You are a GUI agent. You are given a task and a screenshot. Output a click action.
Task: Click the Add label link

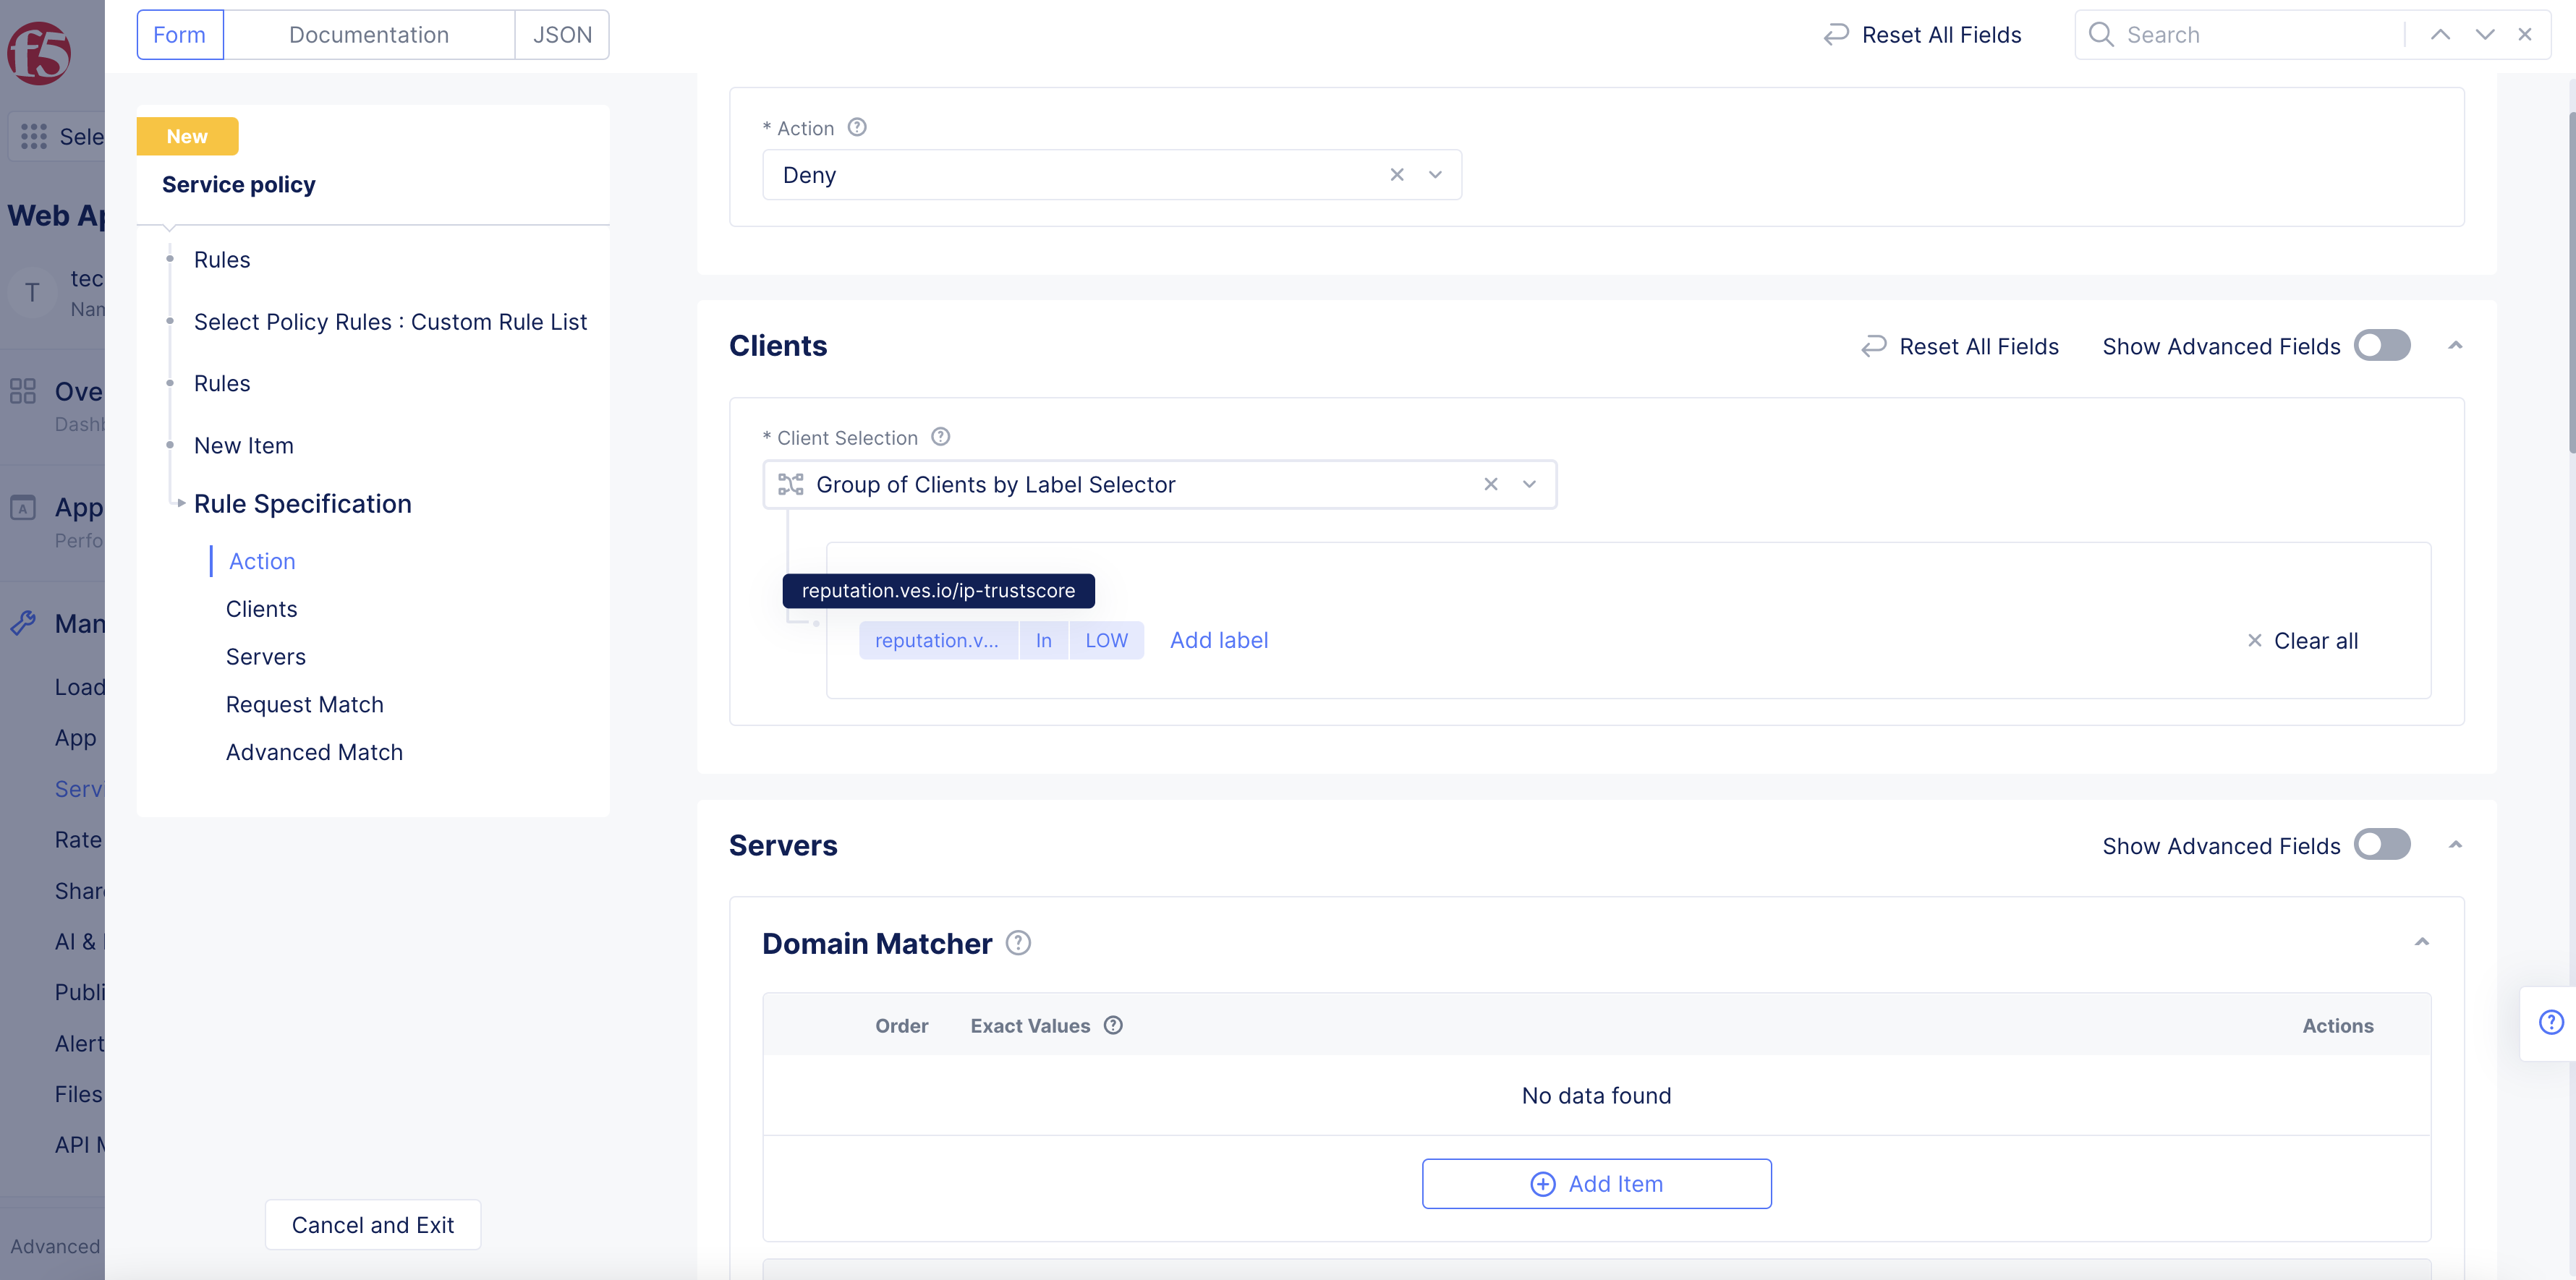[x=1218, y=640]
